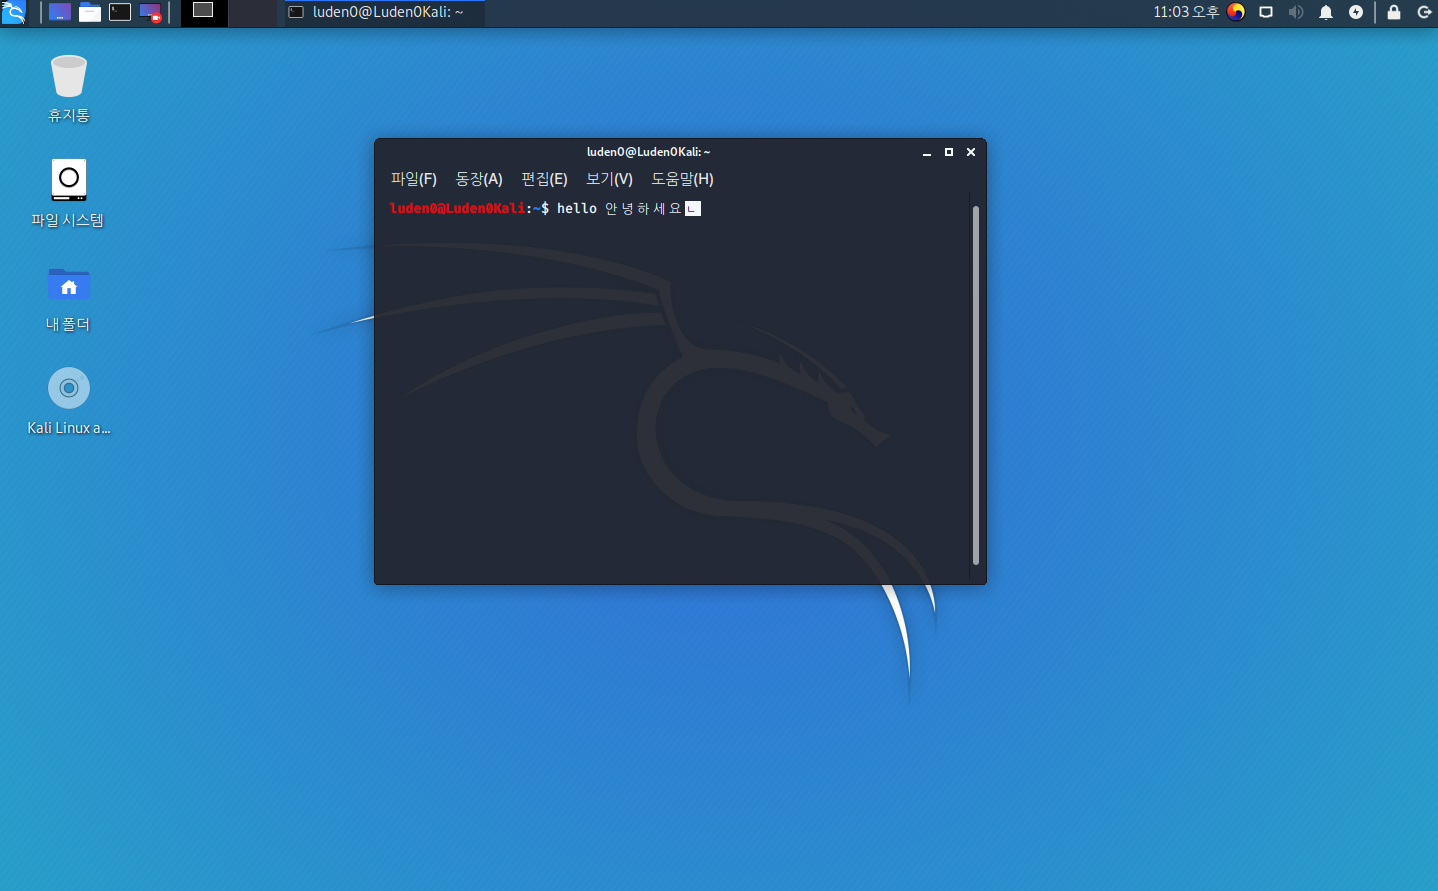Open the power manager lightning icon
Image resolution: width=1438 pixels, height=891 pixels.
[1356, 12]
